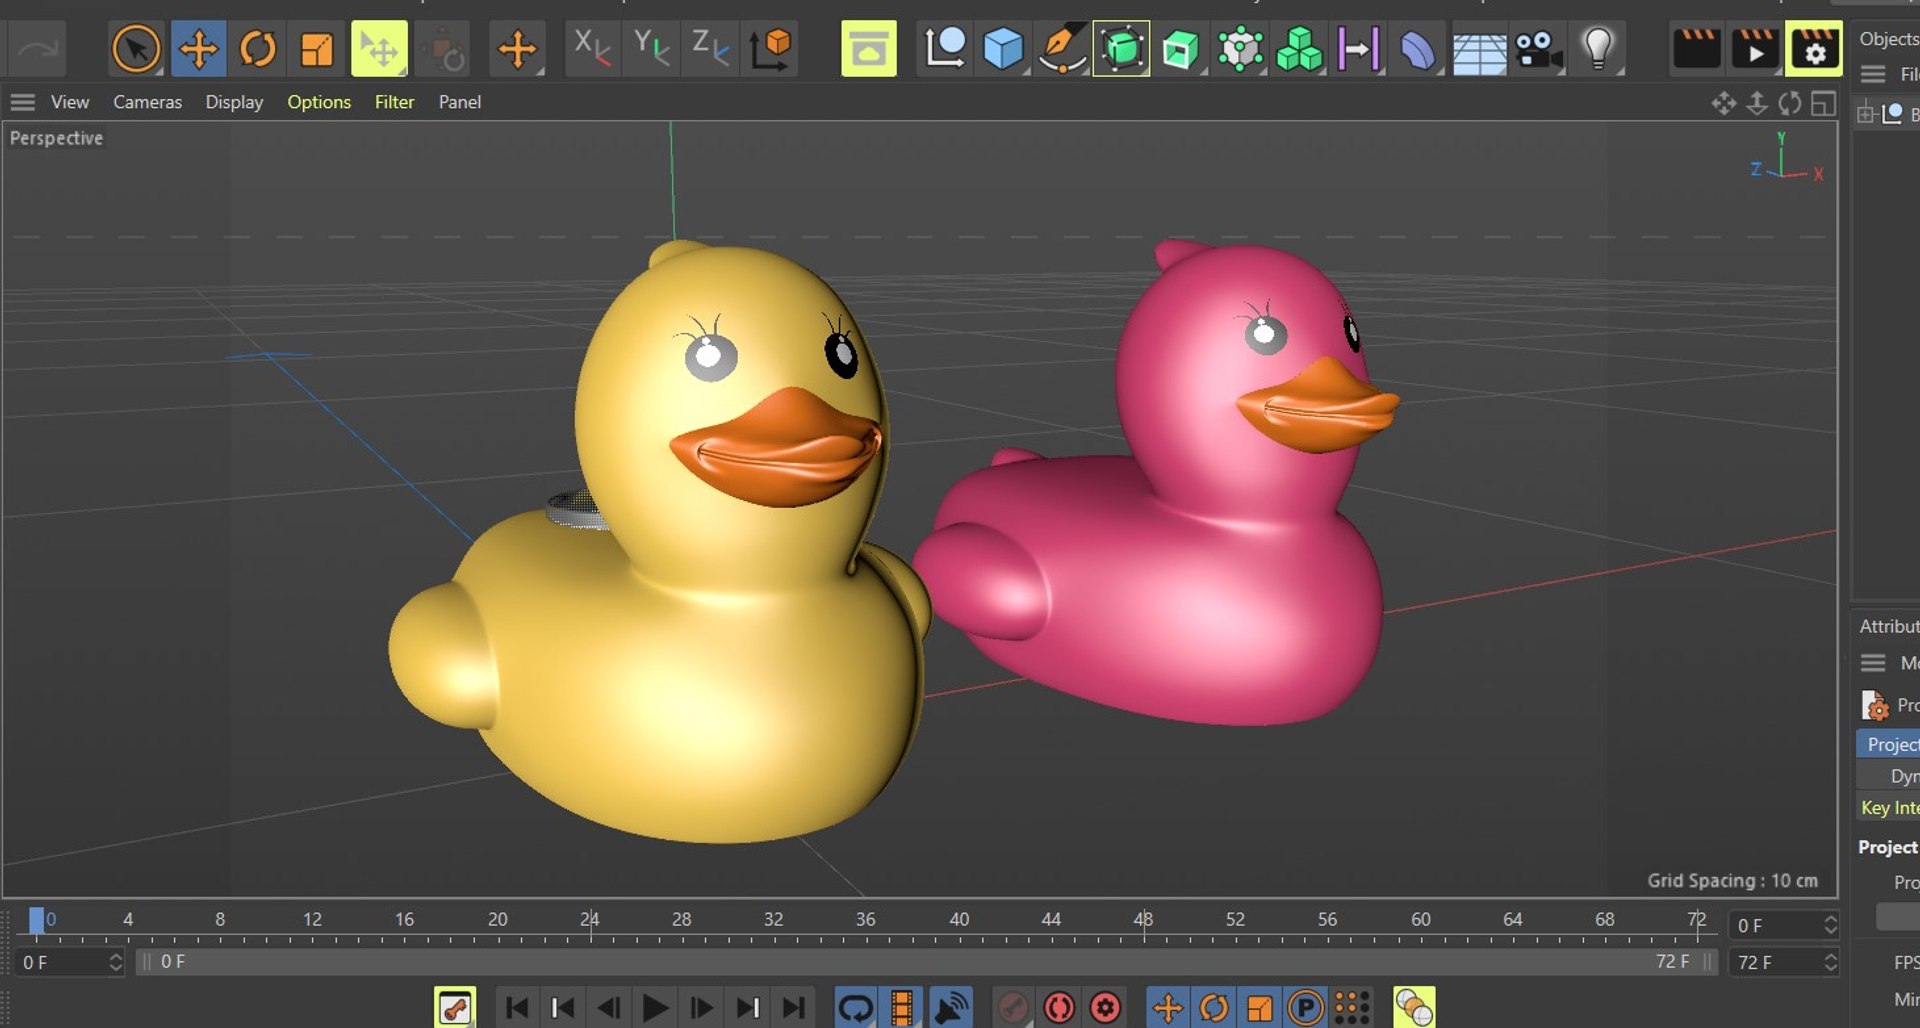Select the Key Interpolation tab
This screenshot has width=1920, height=1028.
(1889, 808)
